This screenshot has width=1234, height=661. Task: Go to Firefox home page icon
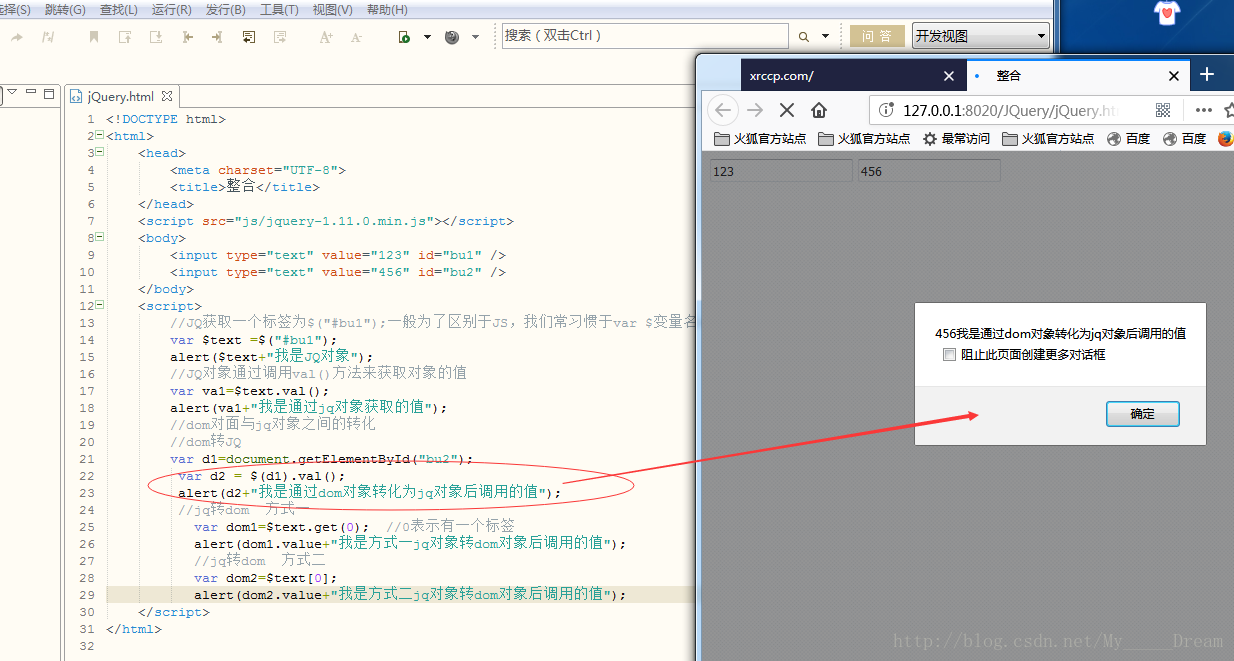[x=819, y=110]
